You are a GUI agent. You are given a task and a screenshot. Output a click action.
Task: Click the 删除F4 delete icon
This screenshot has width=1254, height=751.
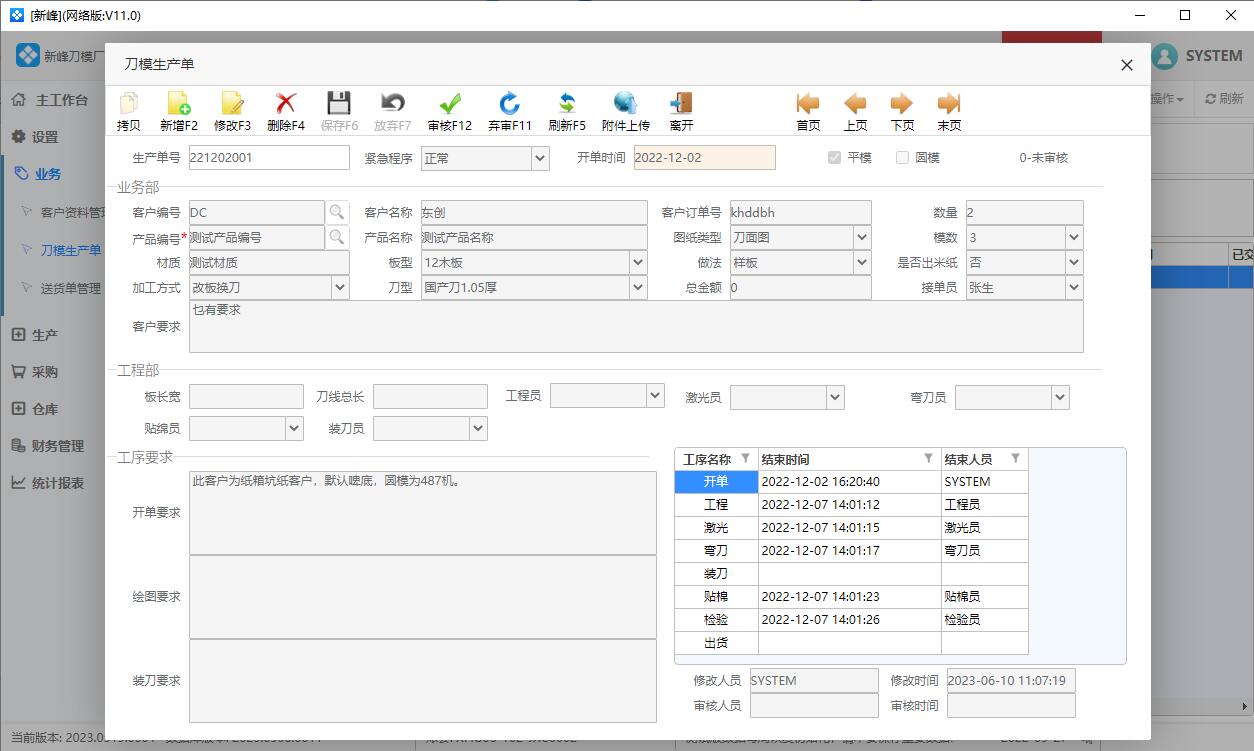click(x=286, y=103)
